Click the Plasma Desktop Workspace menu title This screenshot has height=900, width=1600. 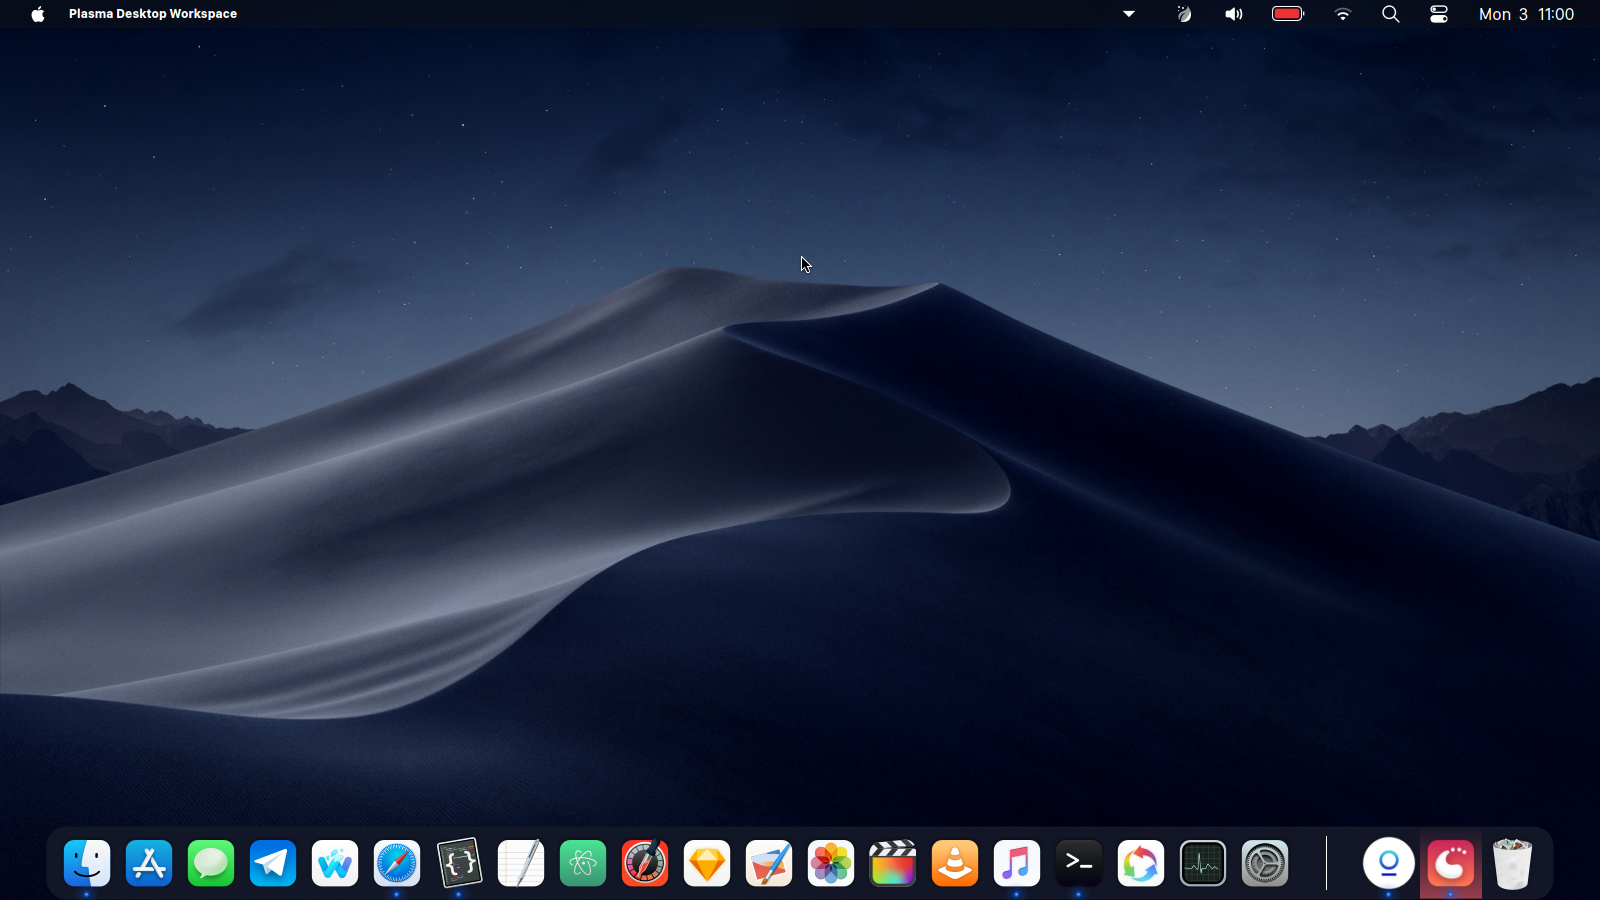(x=153, y=14)
